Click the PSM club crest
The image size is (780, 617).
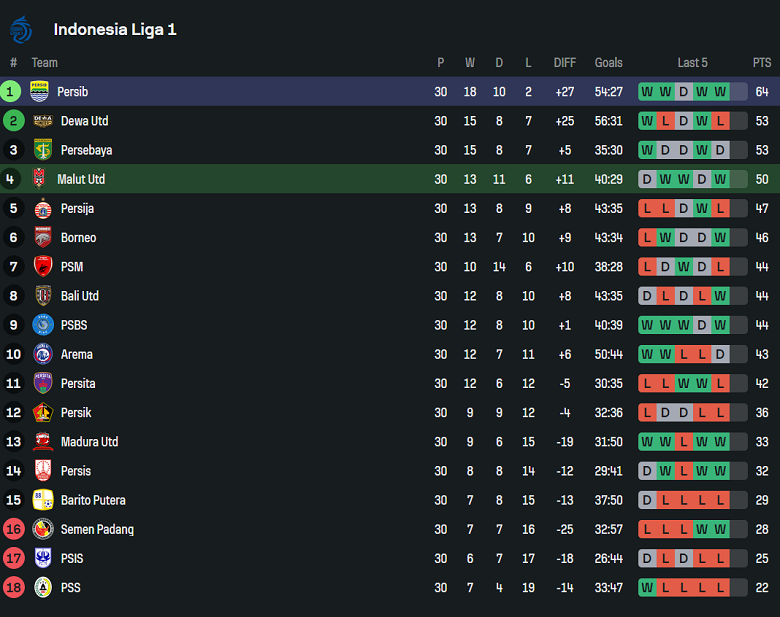click(x=42, y=266)
